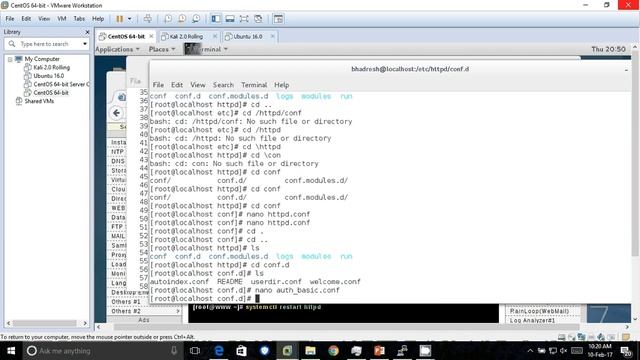Open File Explorer from the taskbar
The width and height of the screenshot is (640, 360).
click(x=310, y=351)
